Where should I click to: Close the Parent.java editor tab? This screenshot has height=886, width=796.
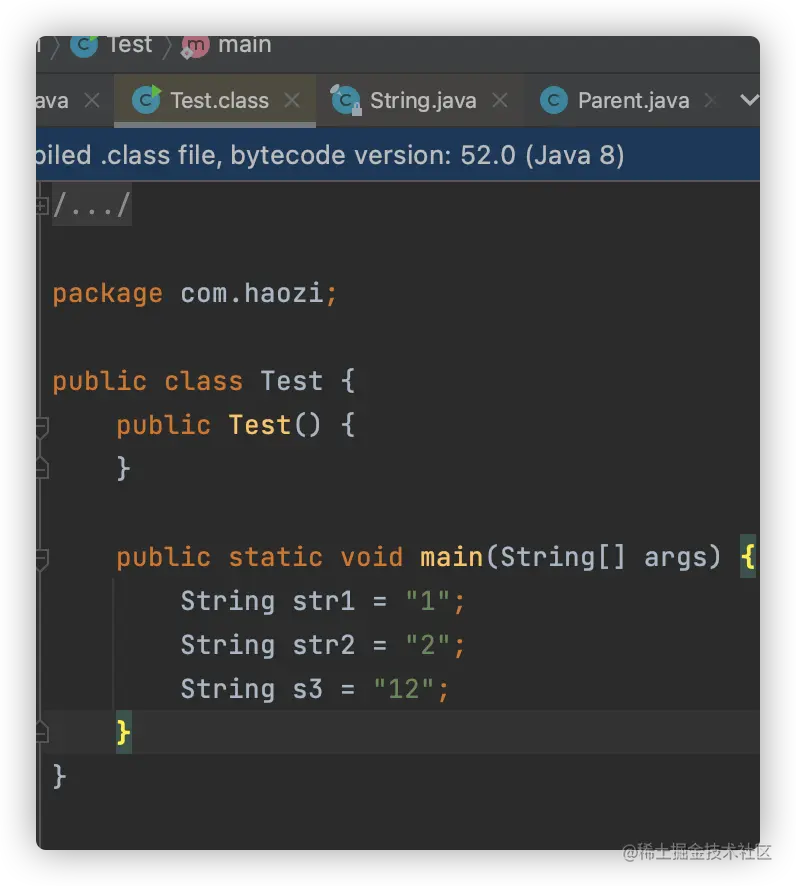pos(710,100)
